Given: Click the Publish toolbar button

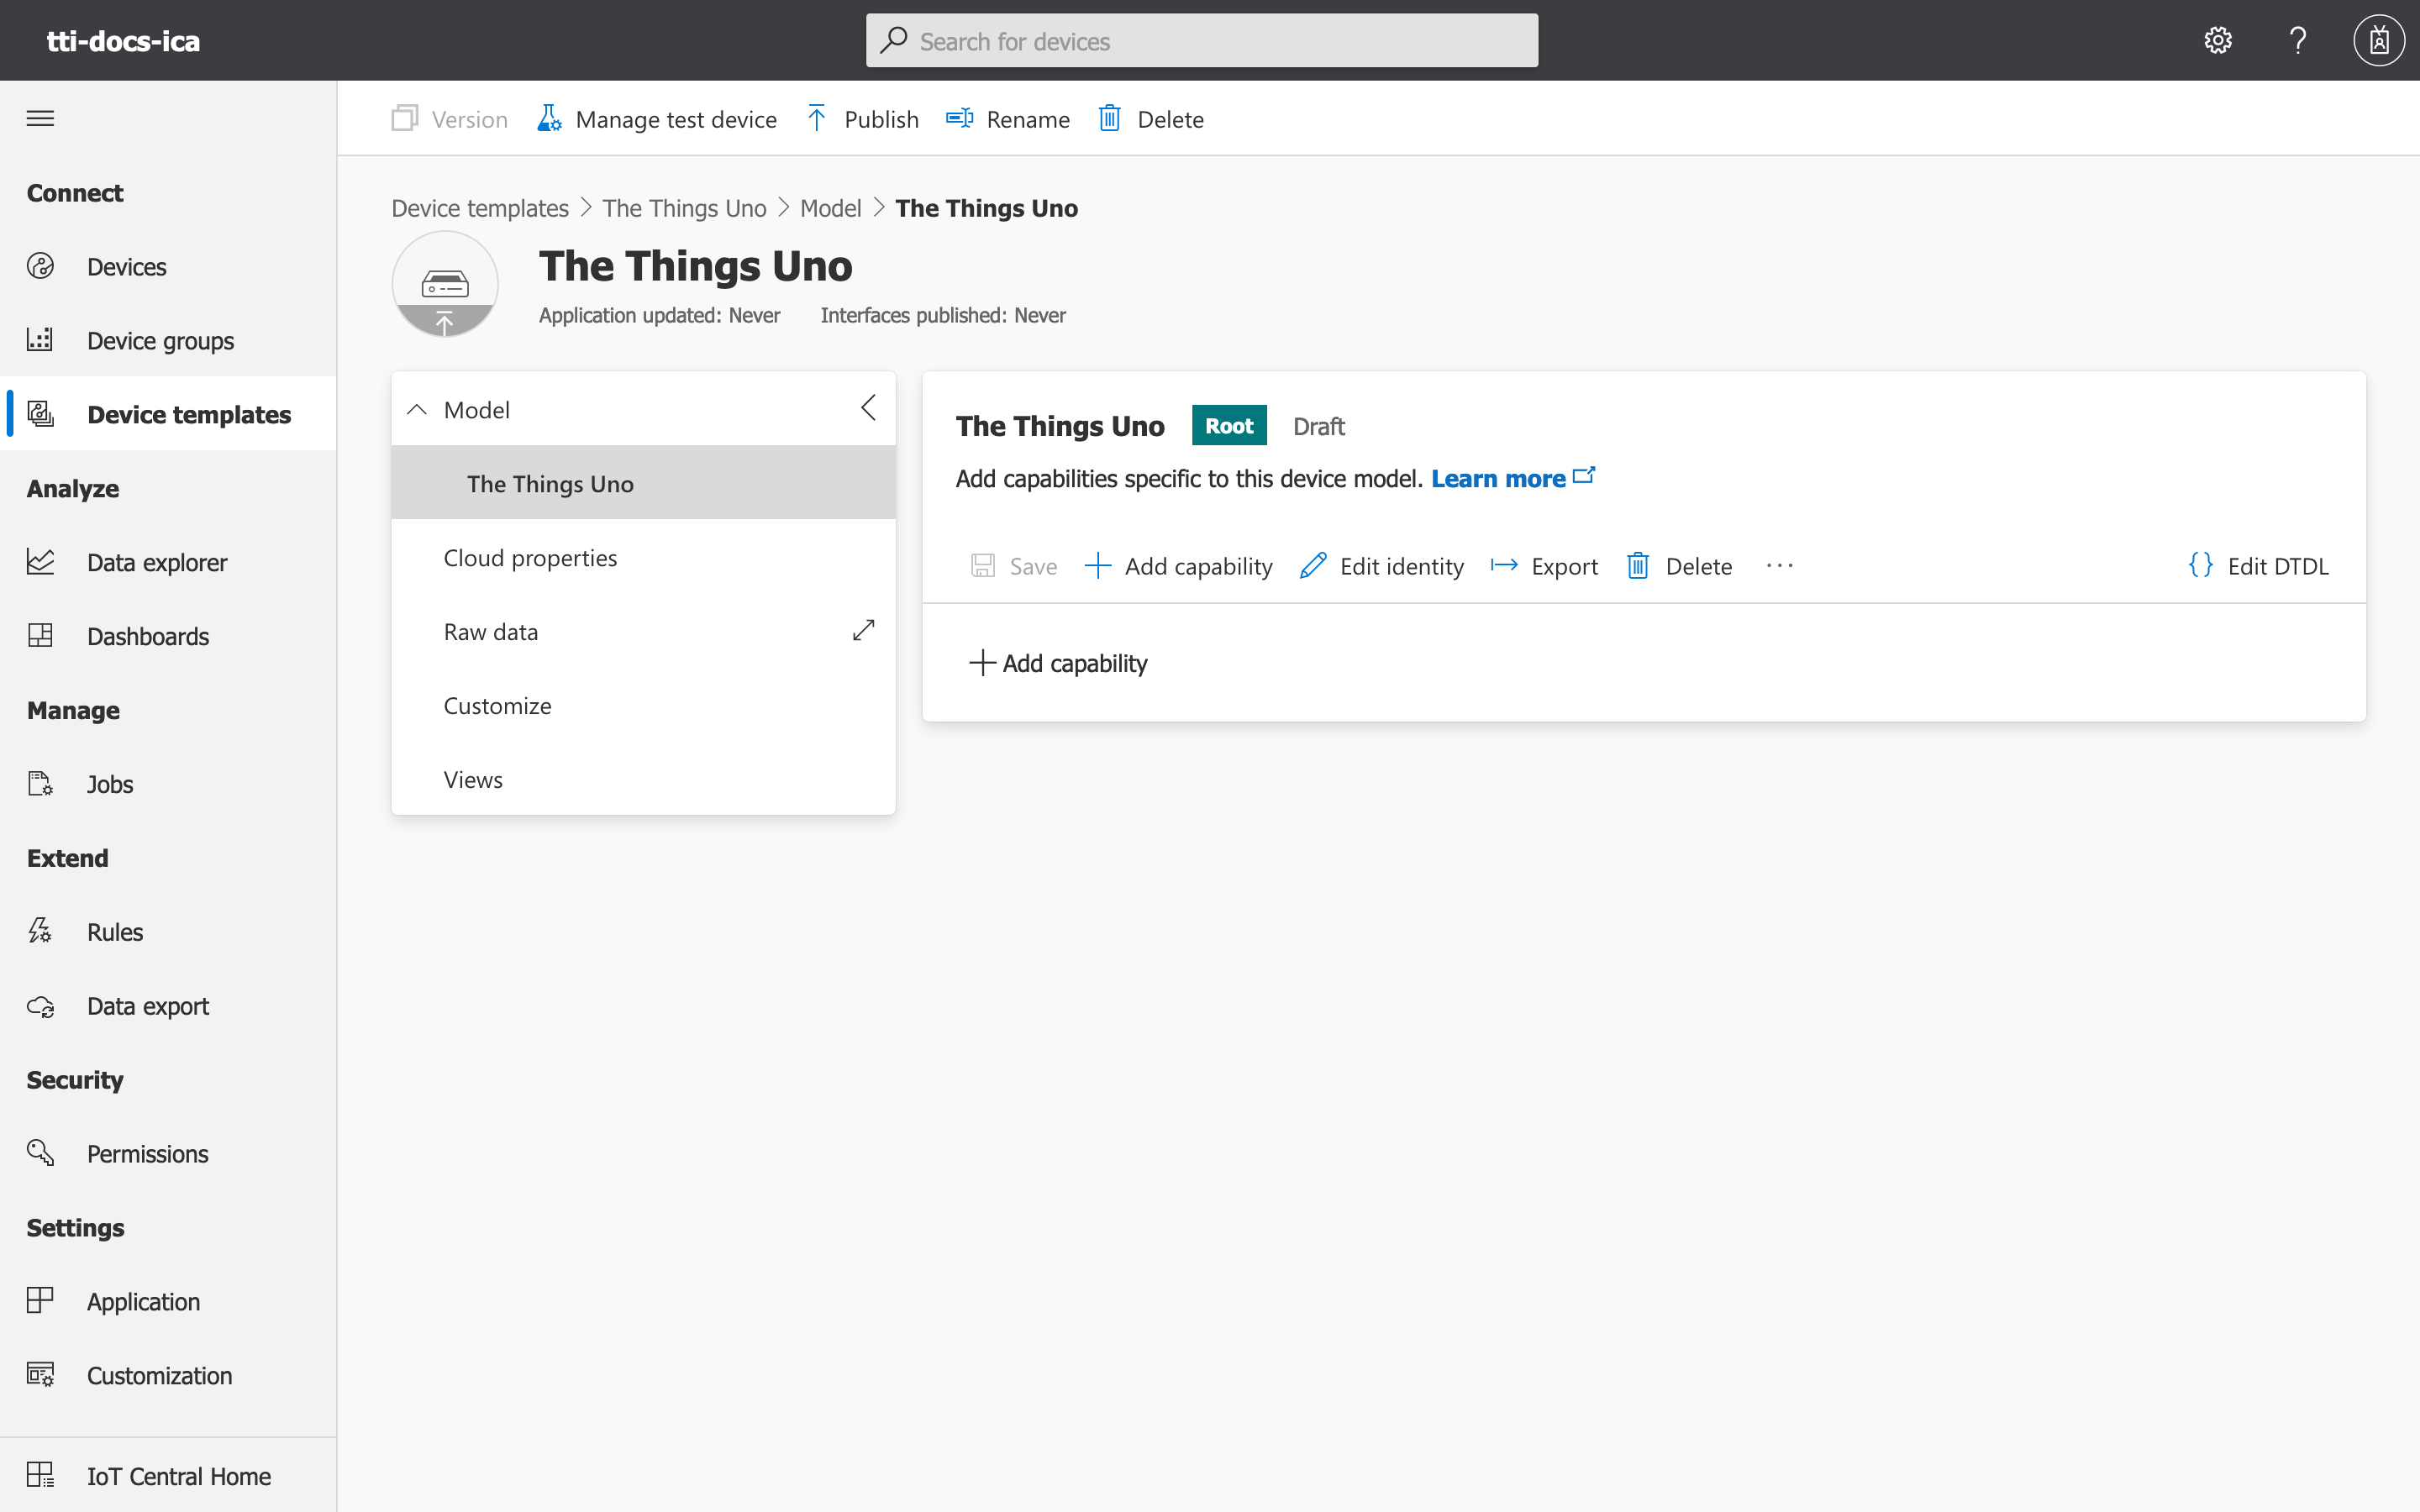Looking at the screenshot, I should 862,119.
